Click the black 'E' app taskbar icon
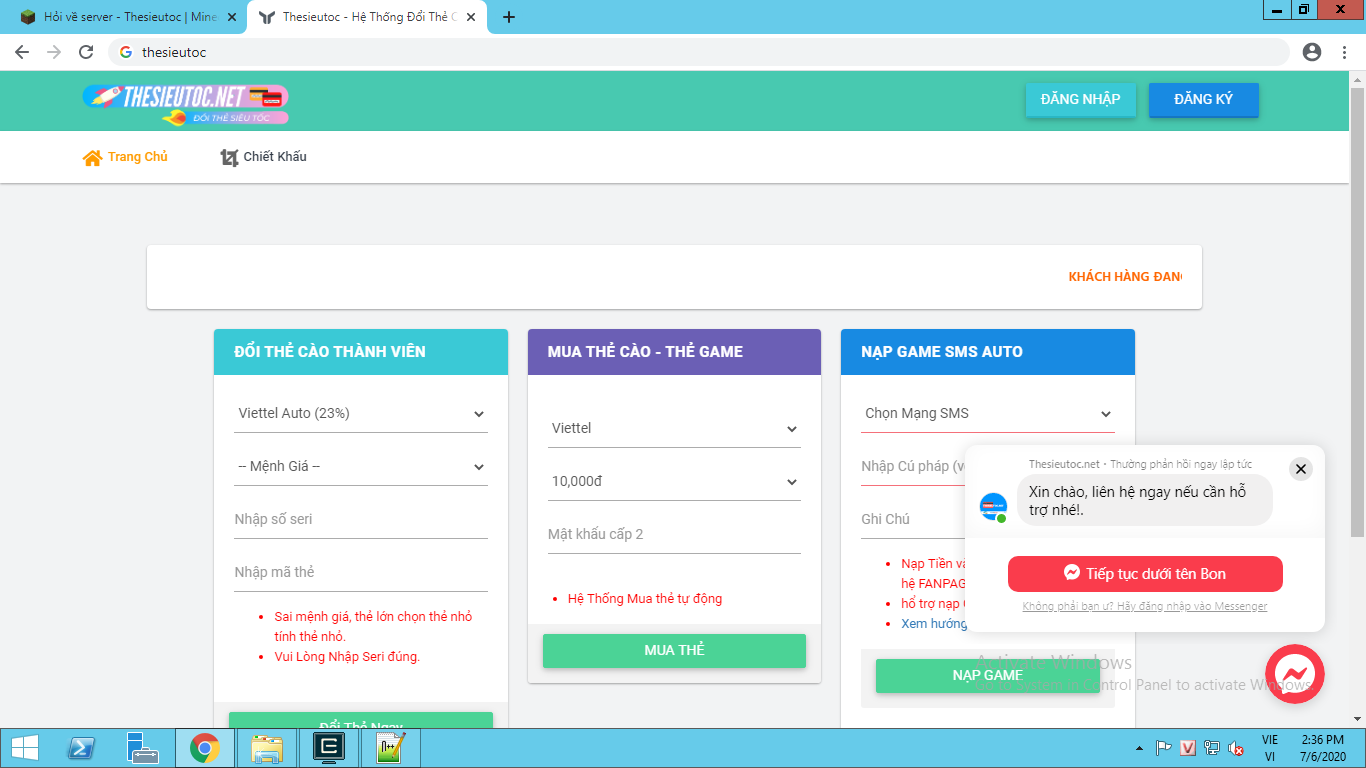The height and width of the screenshot is (768, 1366). [x=329, y=748]
